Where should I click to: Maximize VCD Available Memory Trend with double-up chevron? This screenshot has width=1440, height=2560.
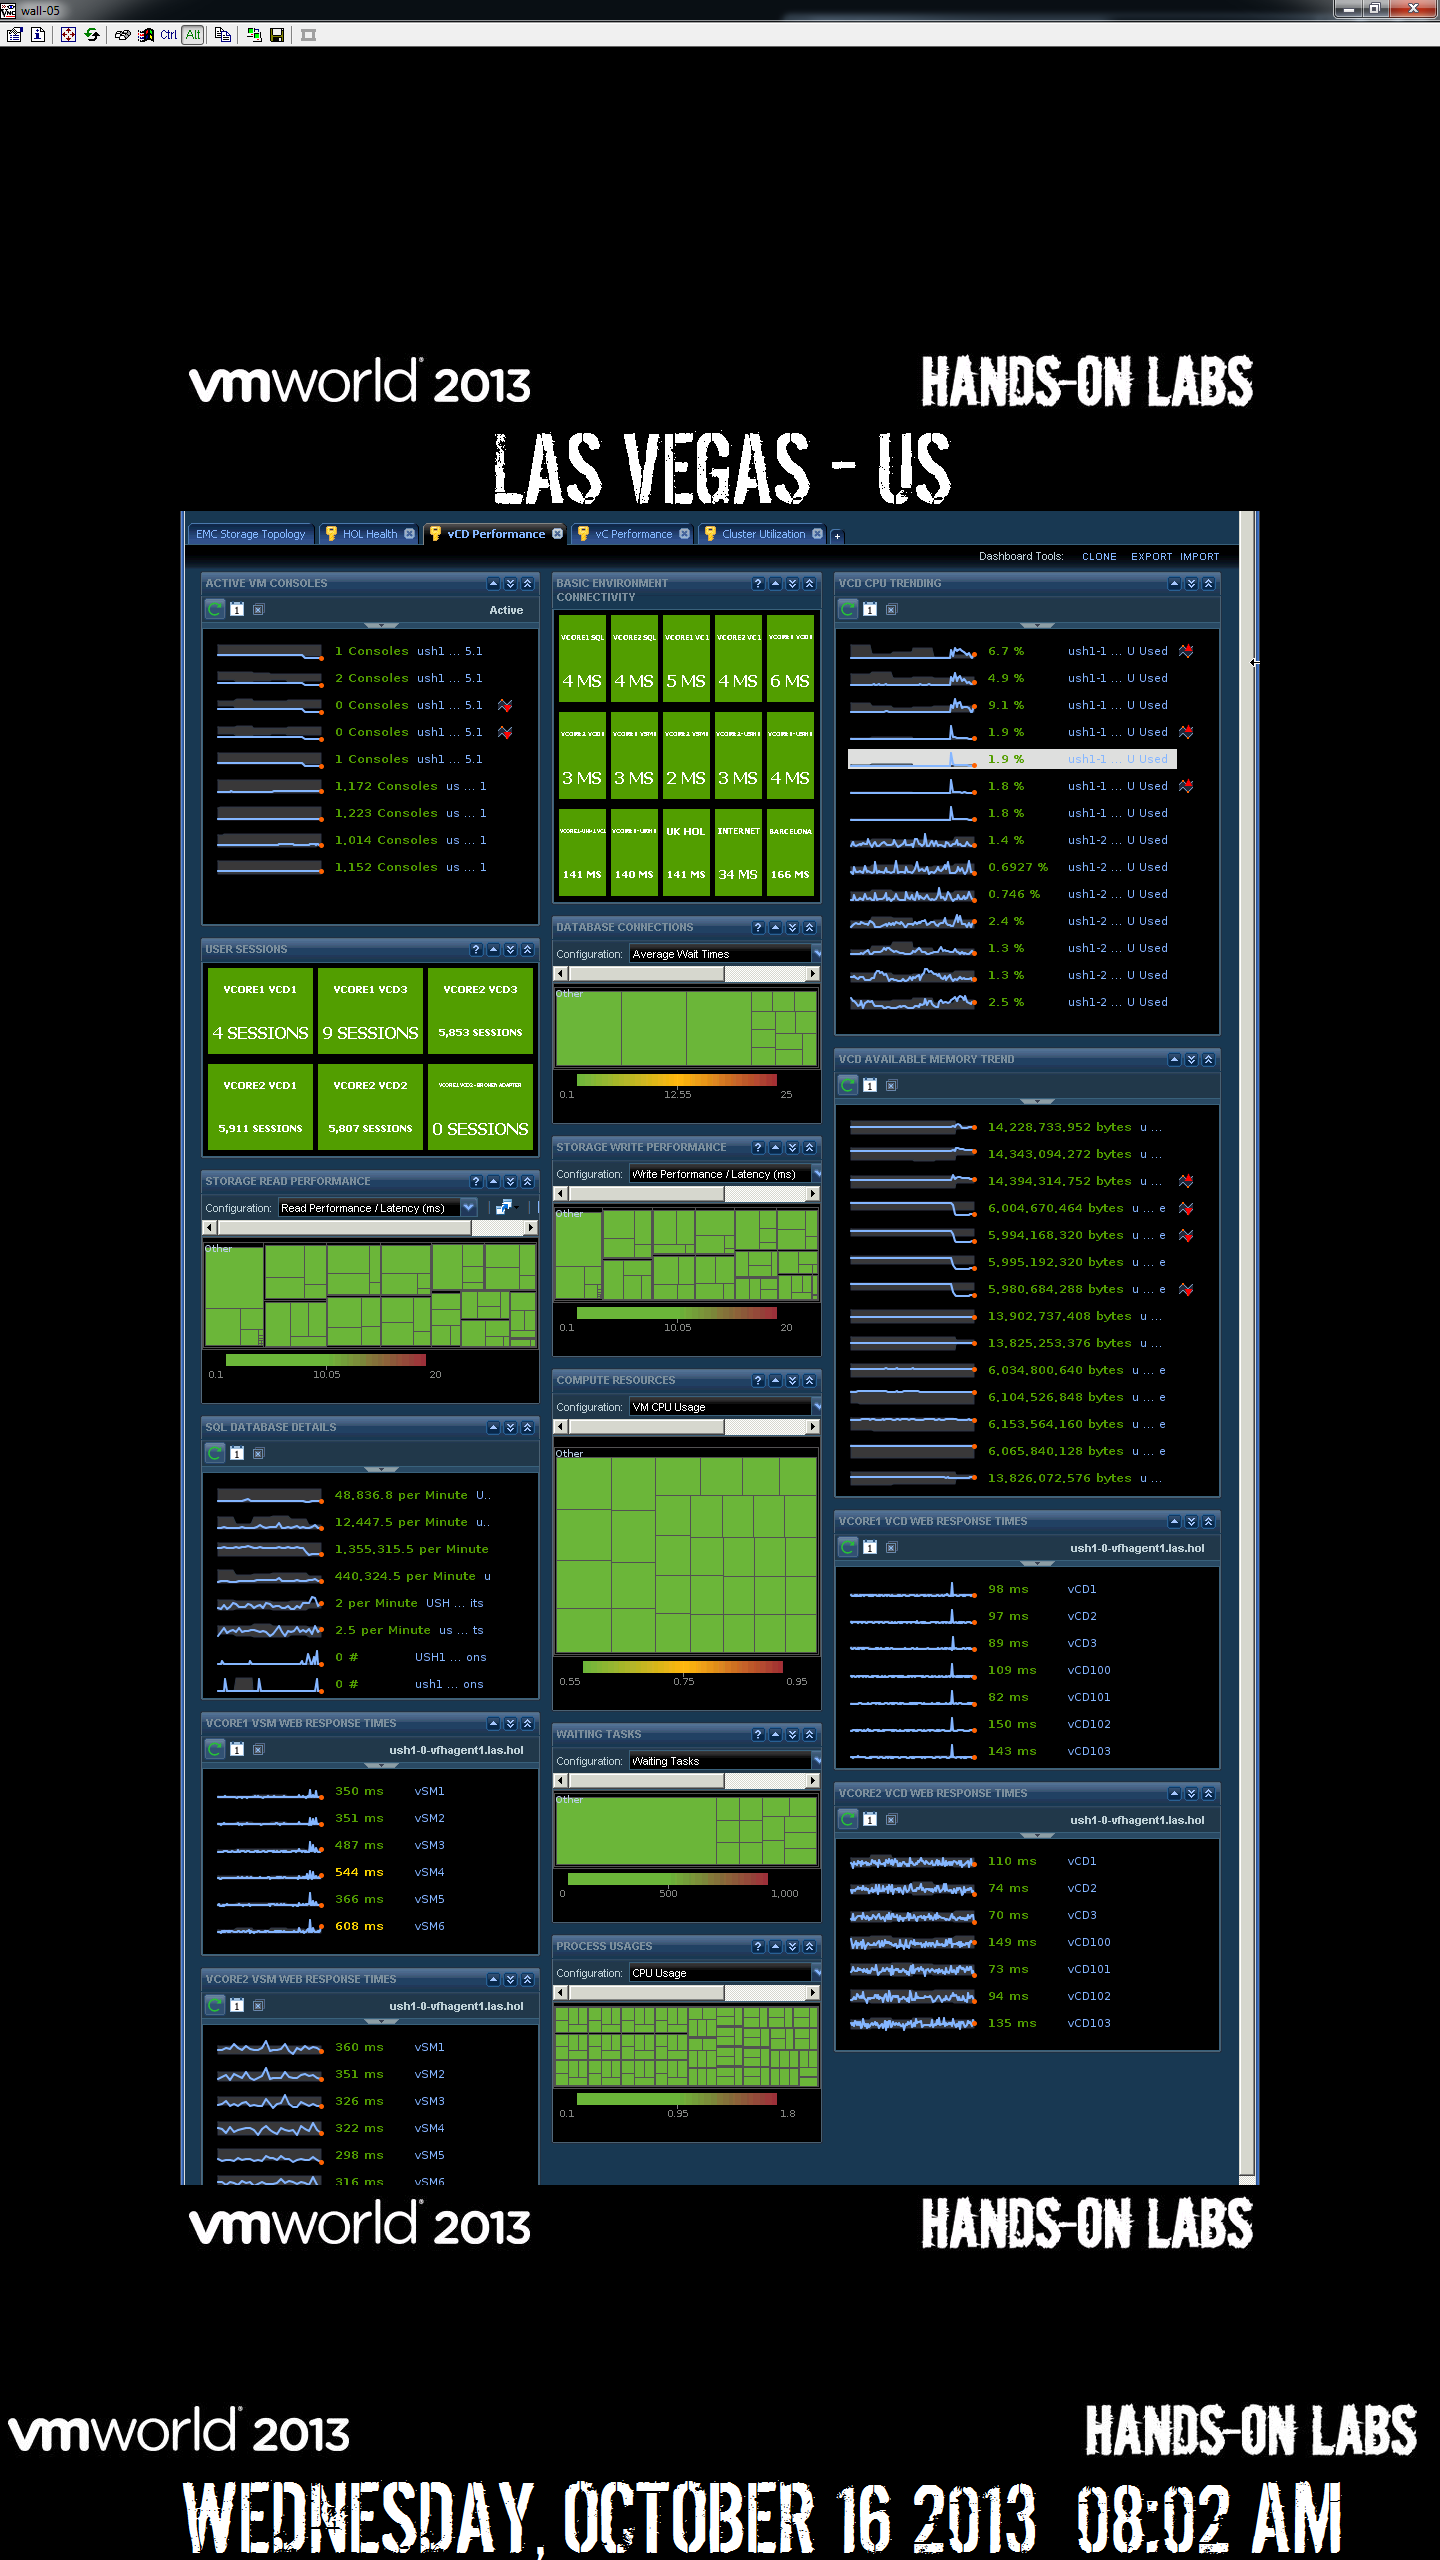click(1208, 1059)
